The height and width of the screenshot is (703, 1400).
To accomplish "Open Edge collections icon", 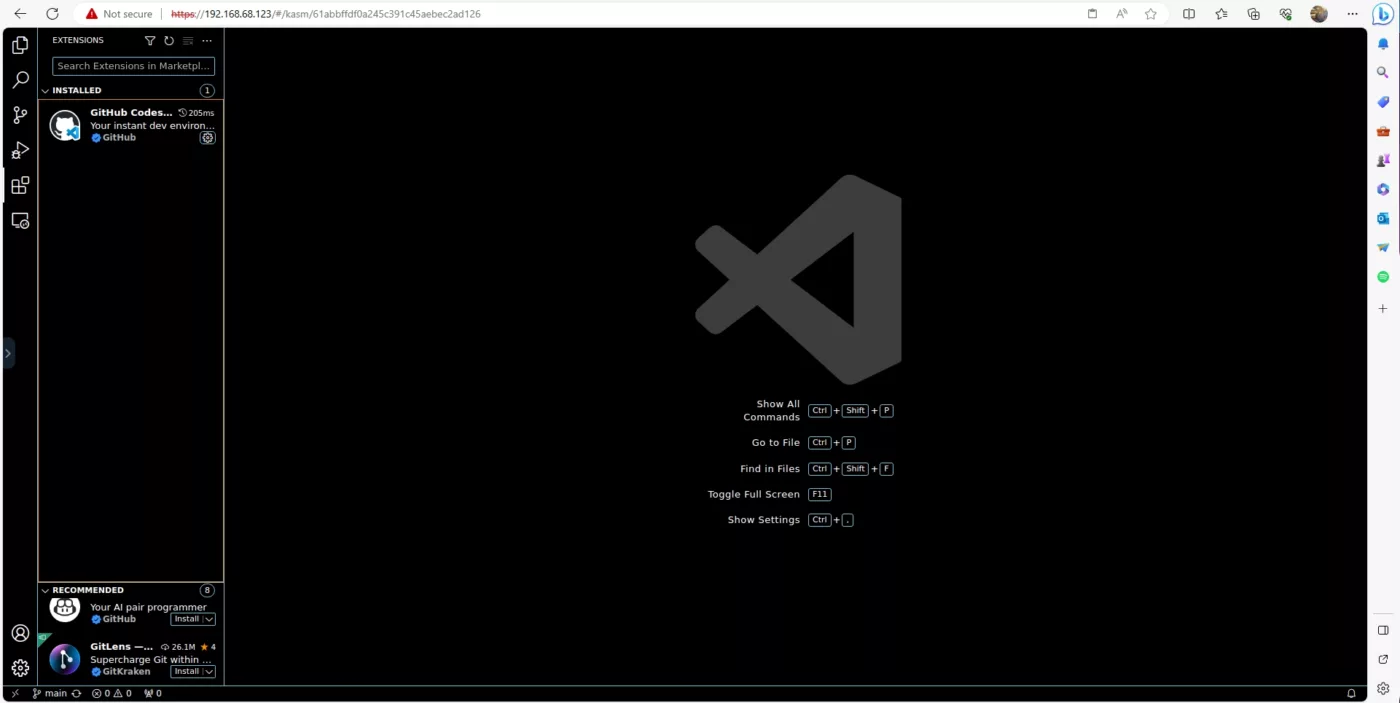I will pyautogui.click(x=1253, y=14).
